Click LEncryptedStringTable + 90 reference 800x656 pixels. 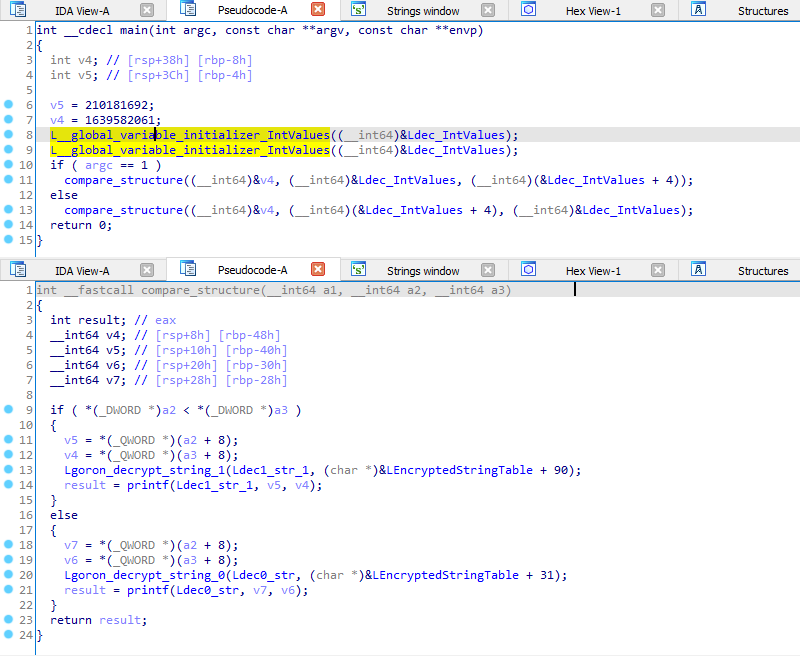point(473,470)
